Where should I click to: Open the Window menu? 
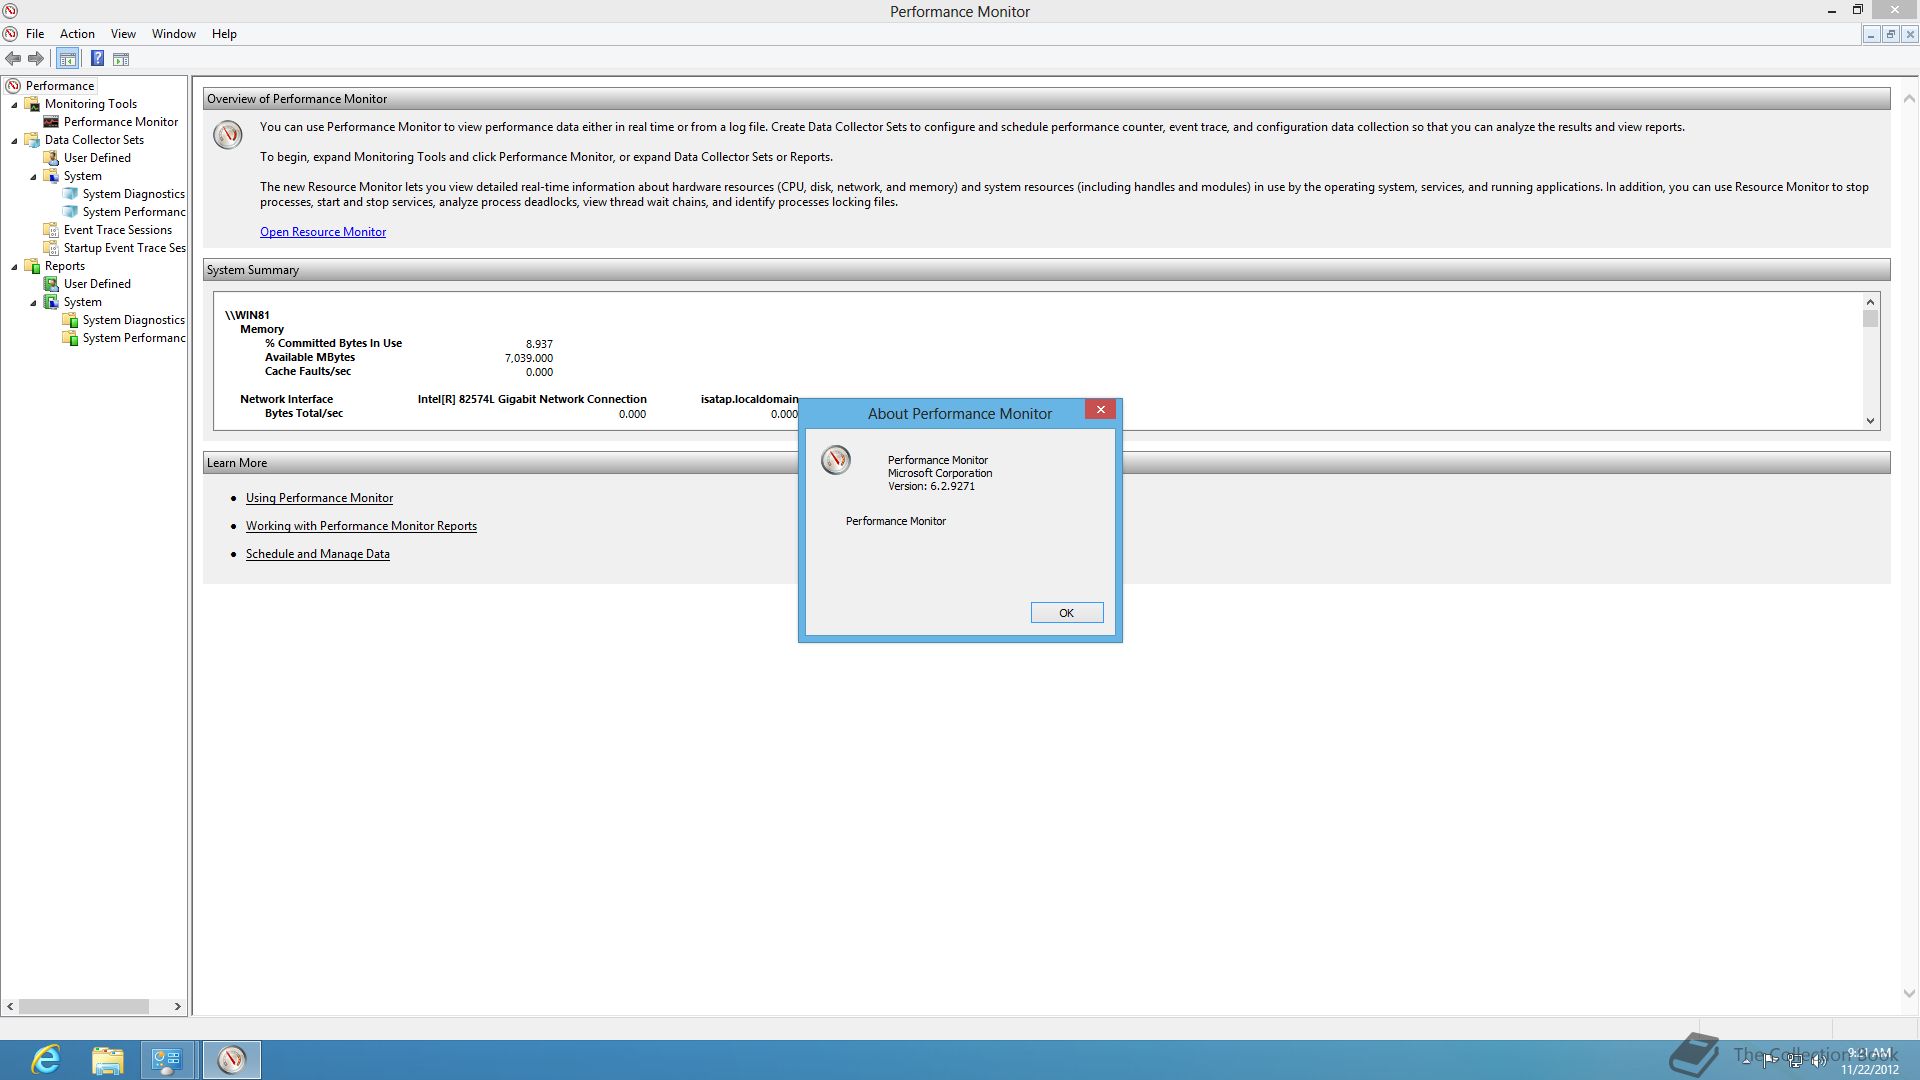click(174, 34)
